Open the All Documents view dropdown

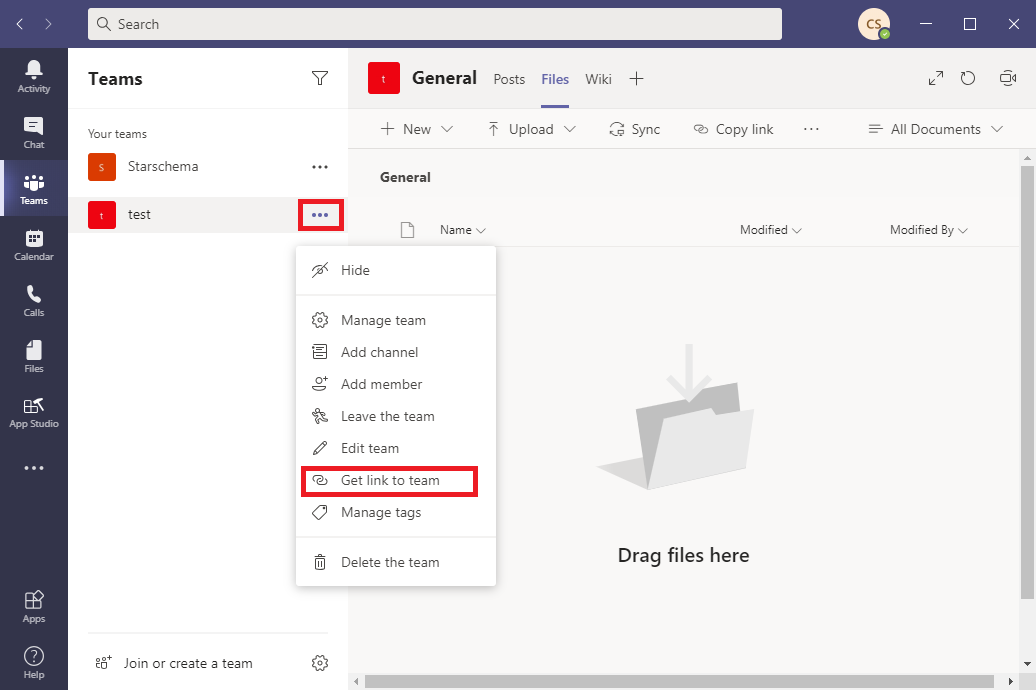(x=936, y=130)
